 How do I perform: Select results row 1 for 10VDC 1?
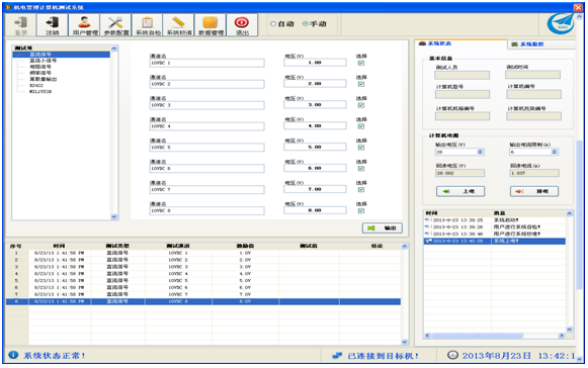(x=203, y=253)
